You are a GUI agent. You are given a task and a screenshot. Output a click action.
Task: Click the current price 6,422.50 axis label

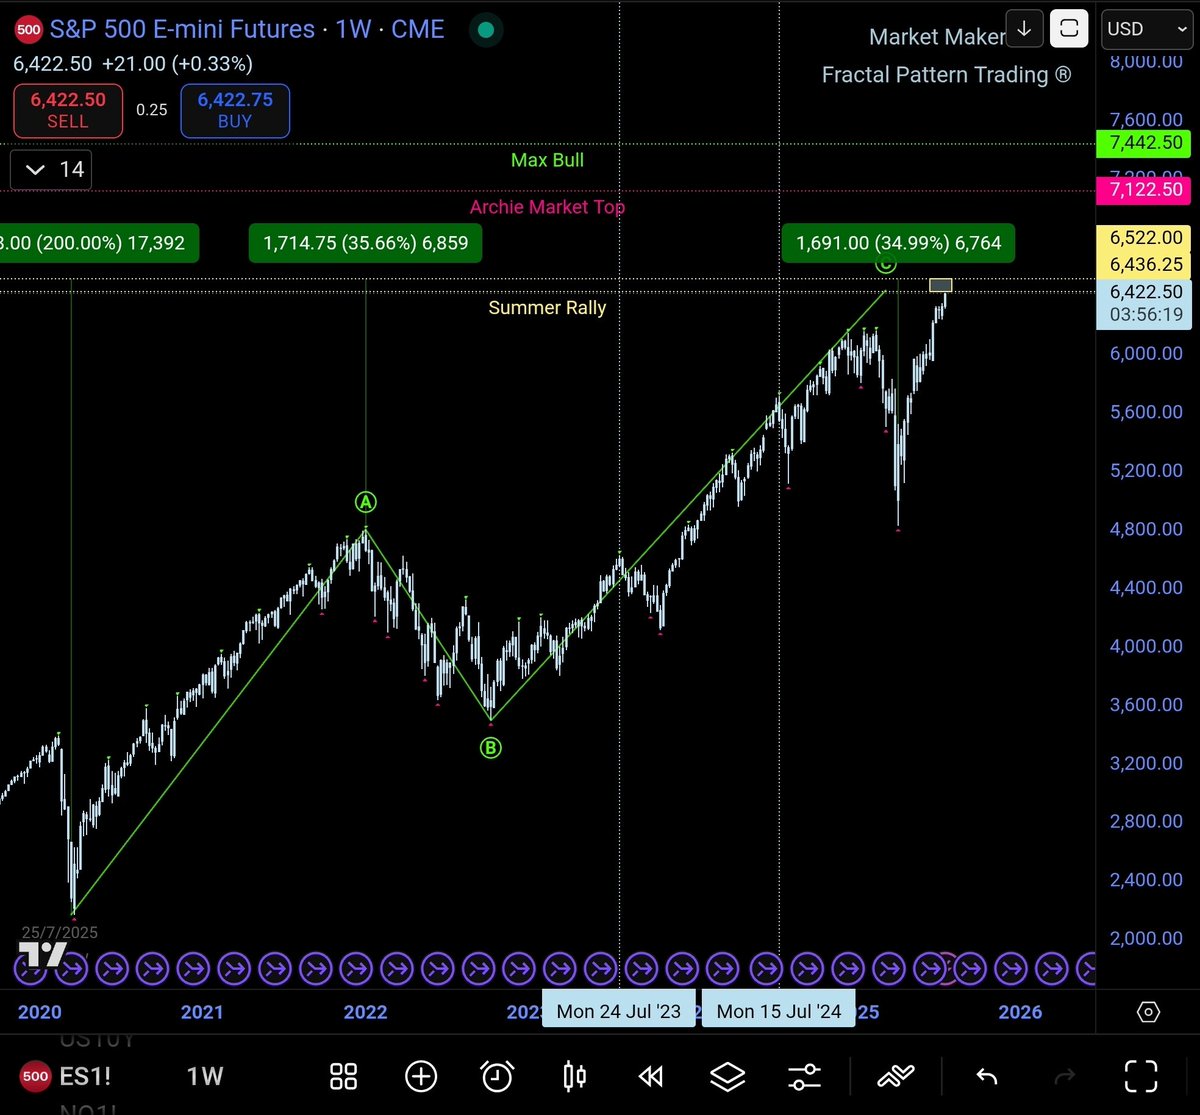[1146, 292]
